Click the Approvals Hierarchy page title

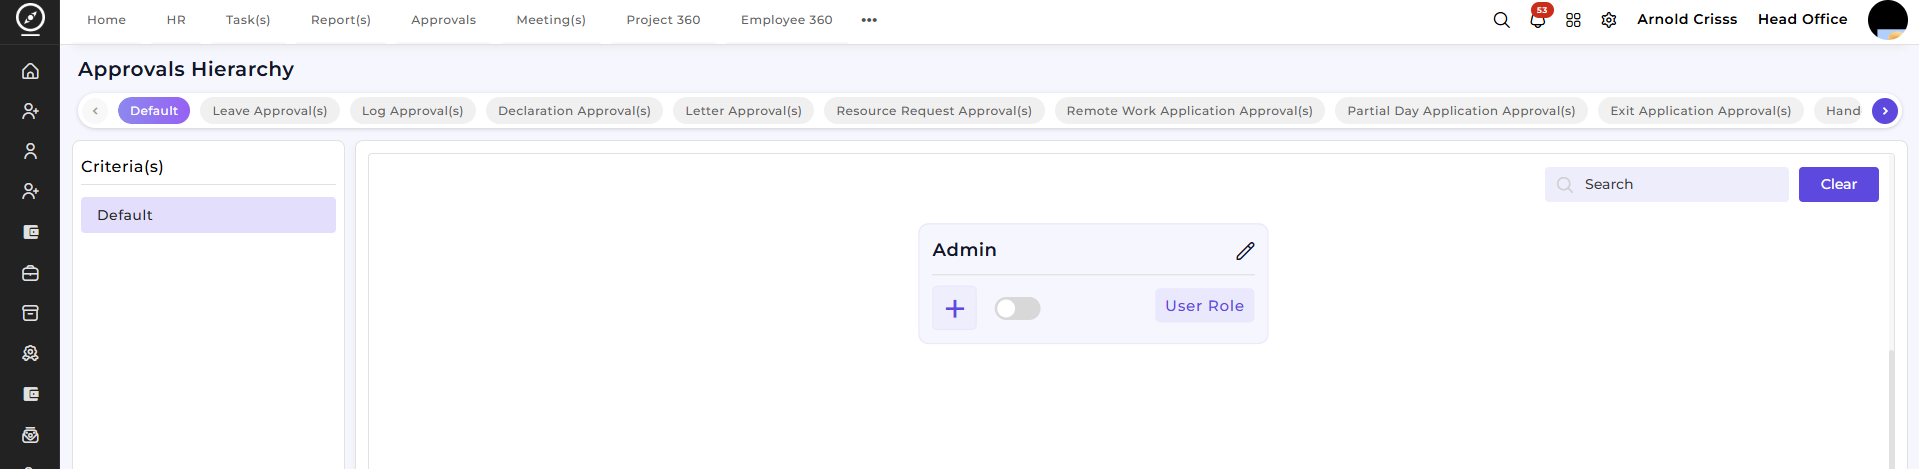[x=186, y=69]
